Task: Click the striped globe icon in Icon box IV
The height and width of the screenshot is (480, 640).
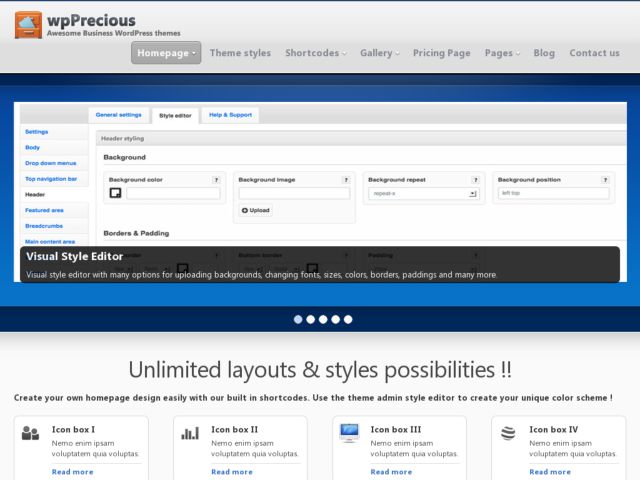Action: (508, 433)
